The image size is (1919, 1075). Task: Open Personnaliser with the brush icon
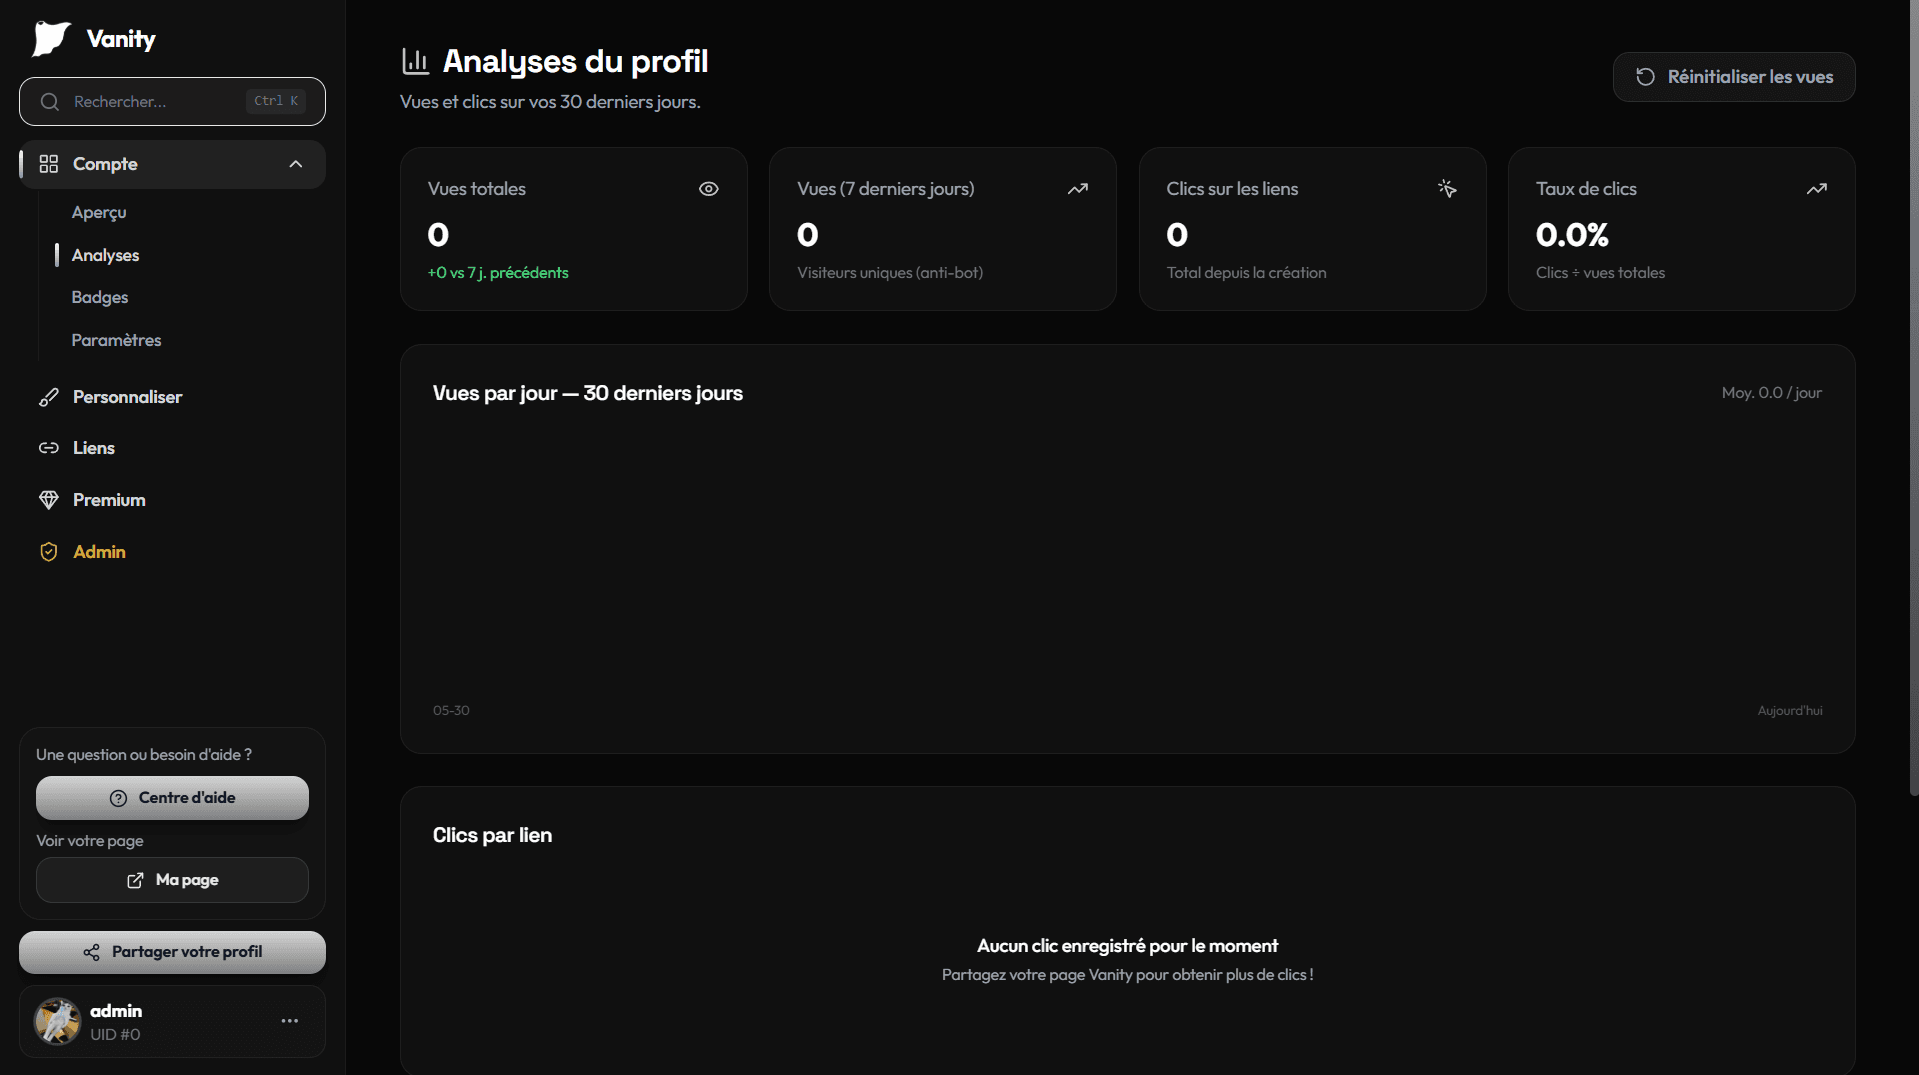tap(48, 397)
